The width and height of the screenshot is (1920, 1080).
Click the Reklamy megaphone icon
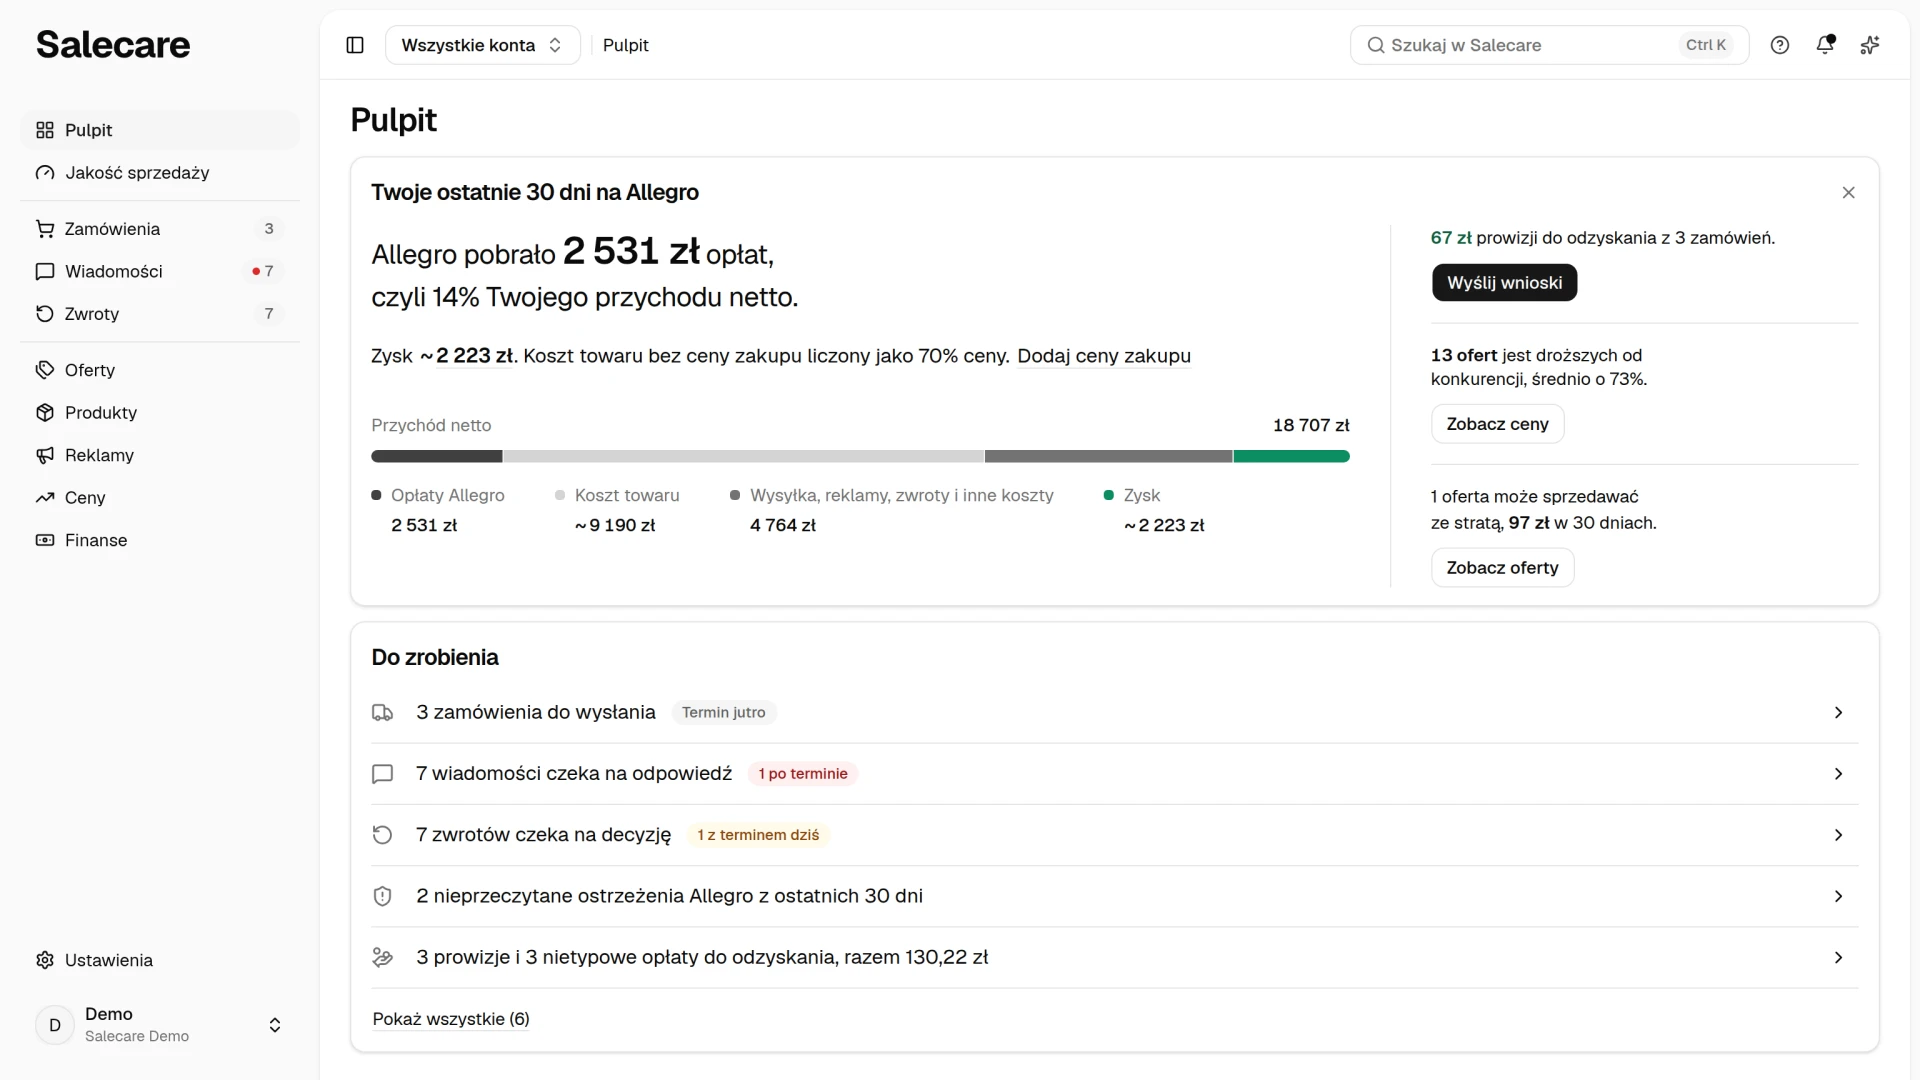coord(45,455)
